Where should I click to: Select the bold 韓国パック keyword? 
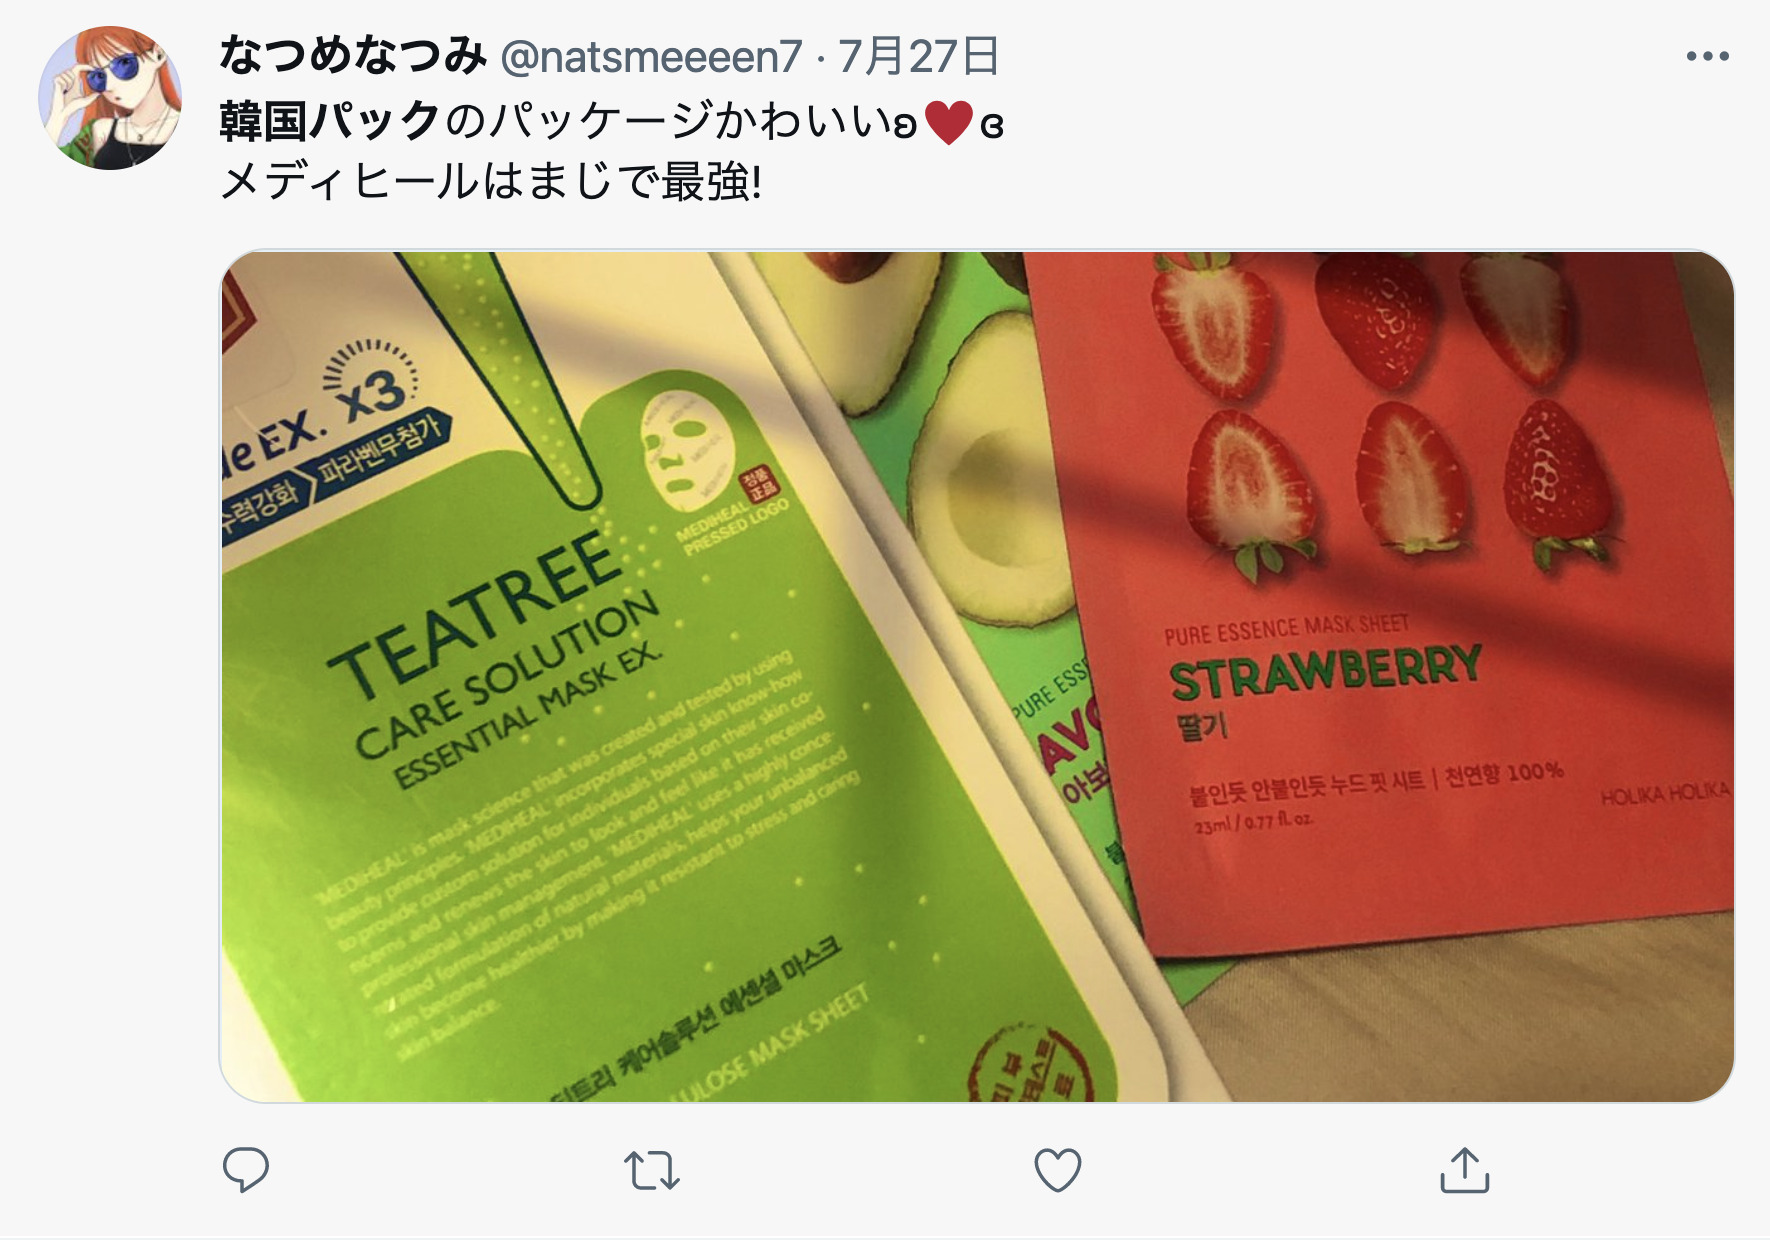point(330,121)
